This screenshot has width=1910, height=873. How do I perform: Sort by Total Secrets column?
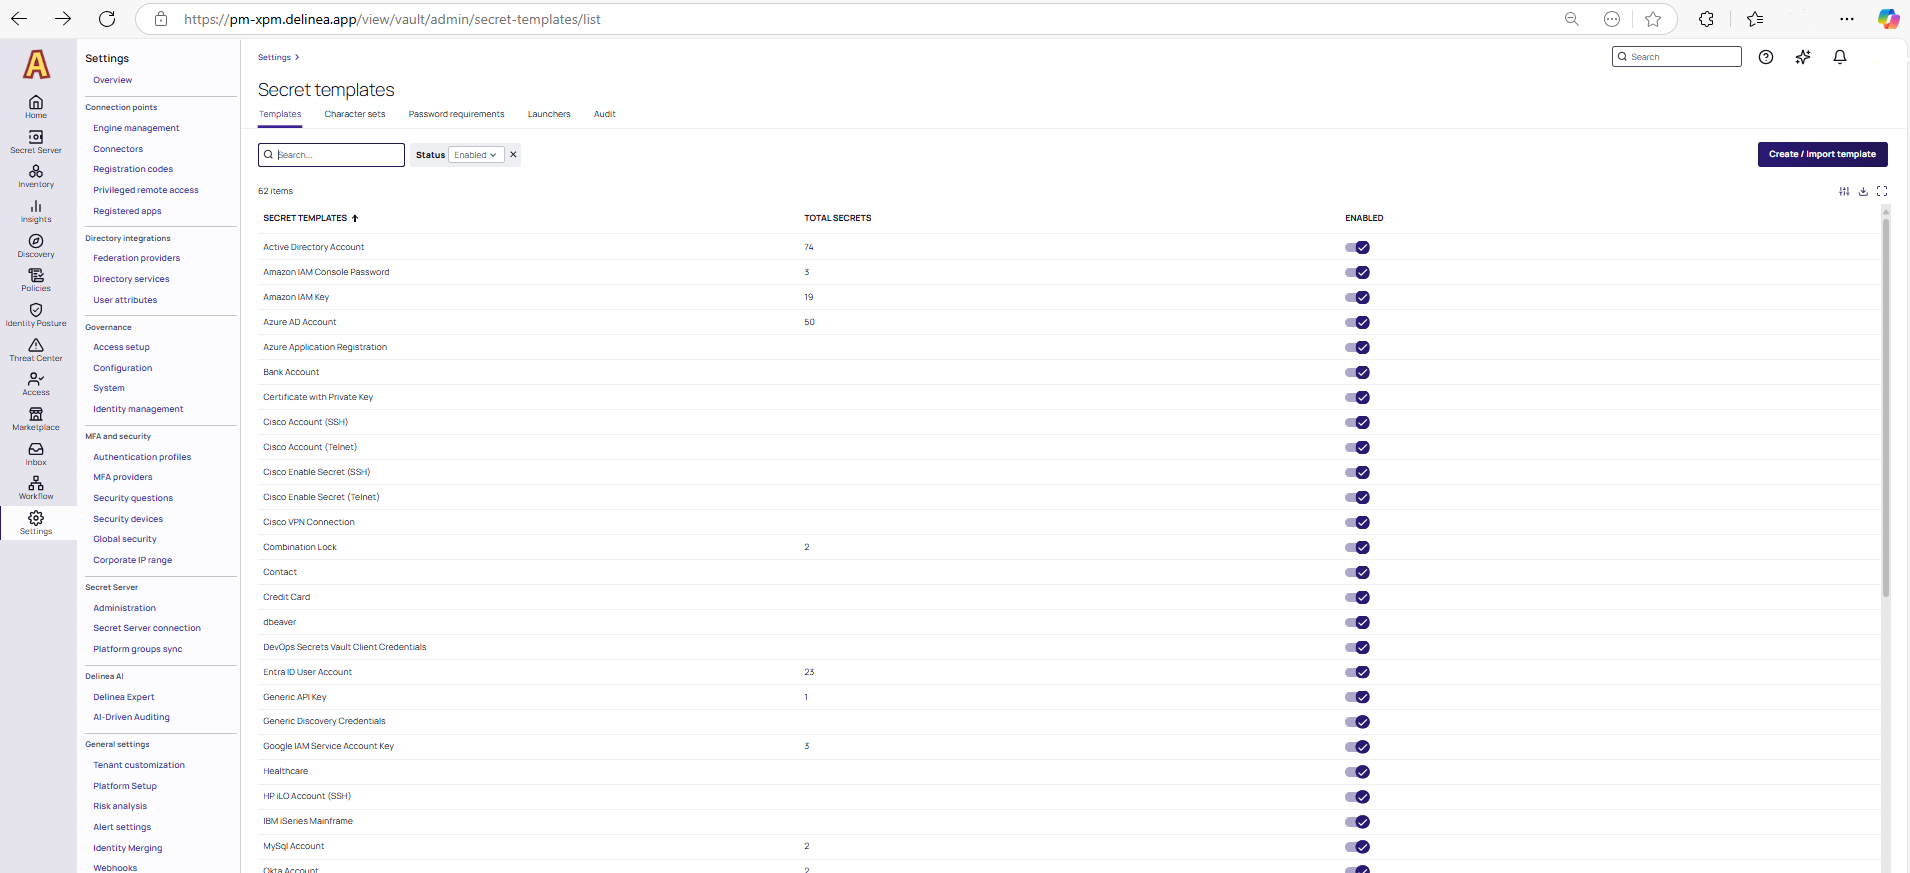(x=838, y=218)
